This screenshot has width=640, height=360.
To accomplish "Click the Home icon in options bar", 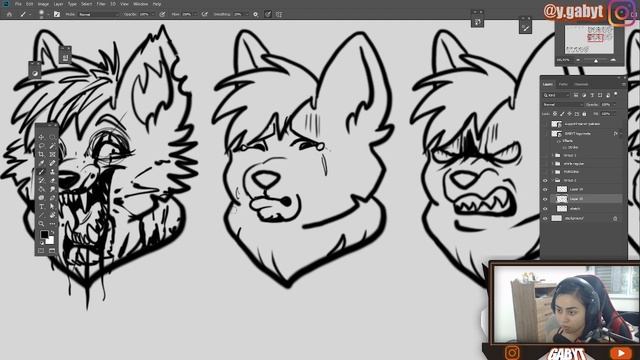I will tap(9, 14).
